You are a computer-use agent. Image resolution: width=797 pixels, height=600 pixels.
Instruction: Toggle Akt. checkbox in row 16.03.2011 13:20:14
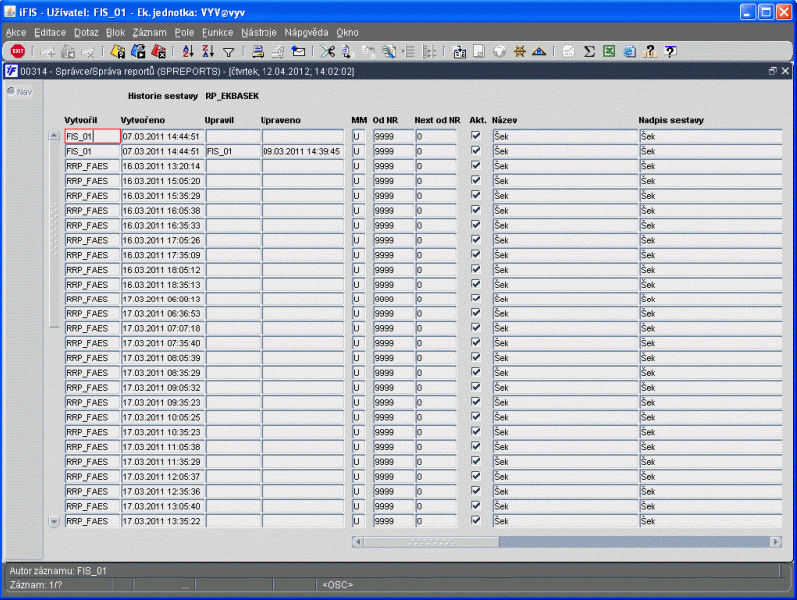point(476,165)
